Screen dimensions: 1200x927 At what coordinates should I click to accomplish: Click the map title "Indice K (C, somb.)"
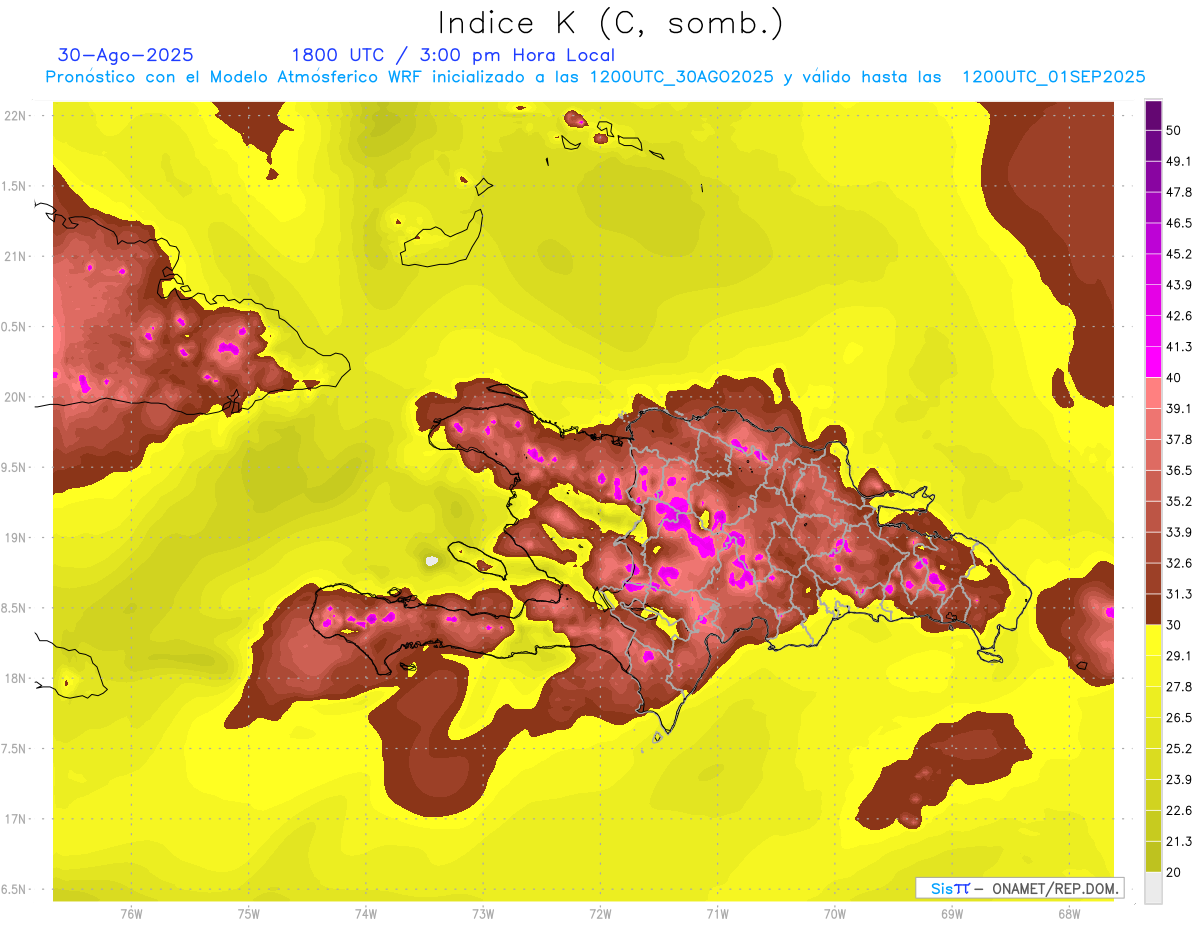click(x=610, y=23)
